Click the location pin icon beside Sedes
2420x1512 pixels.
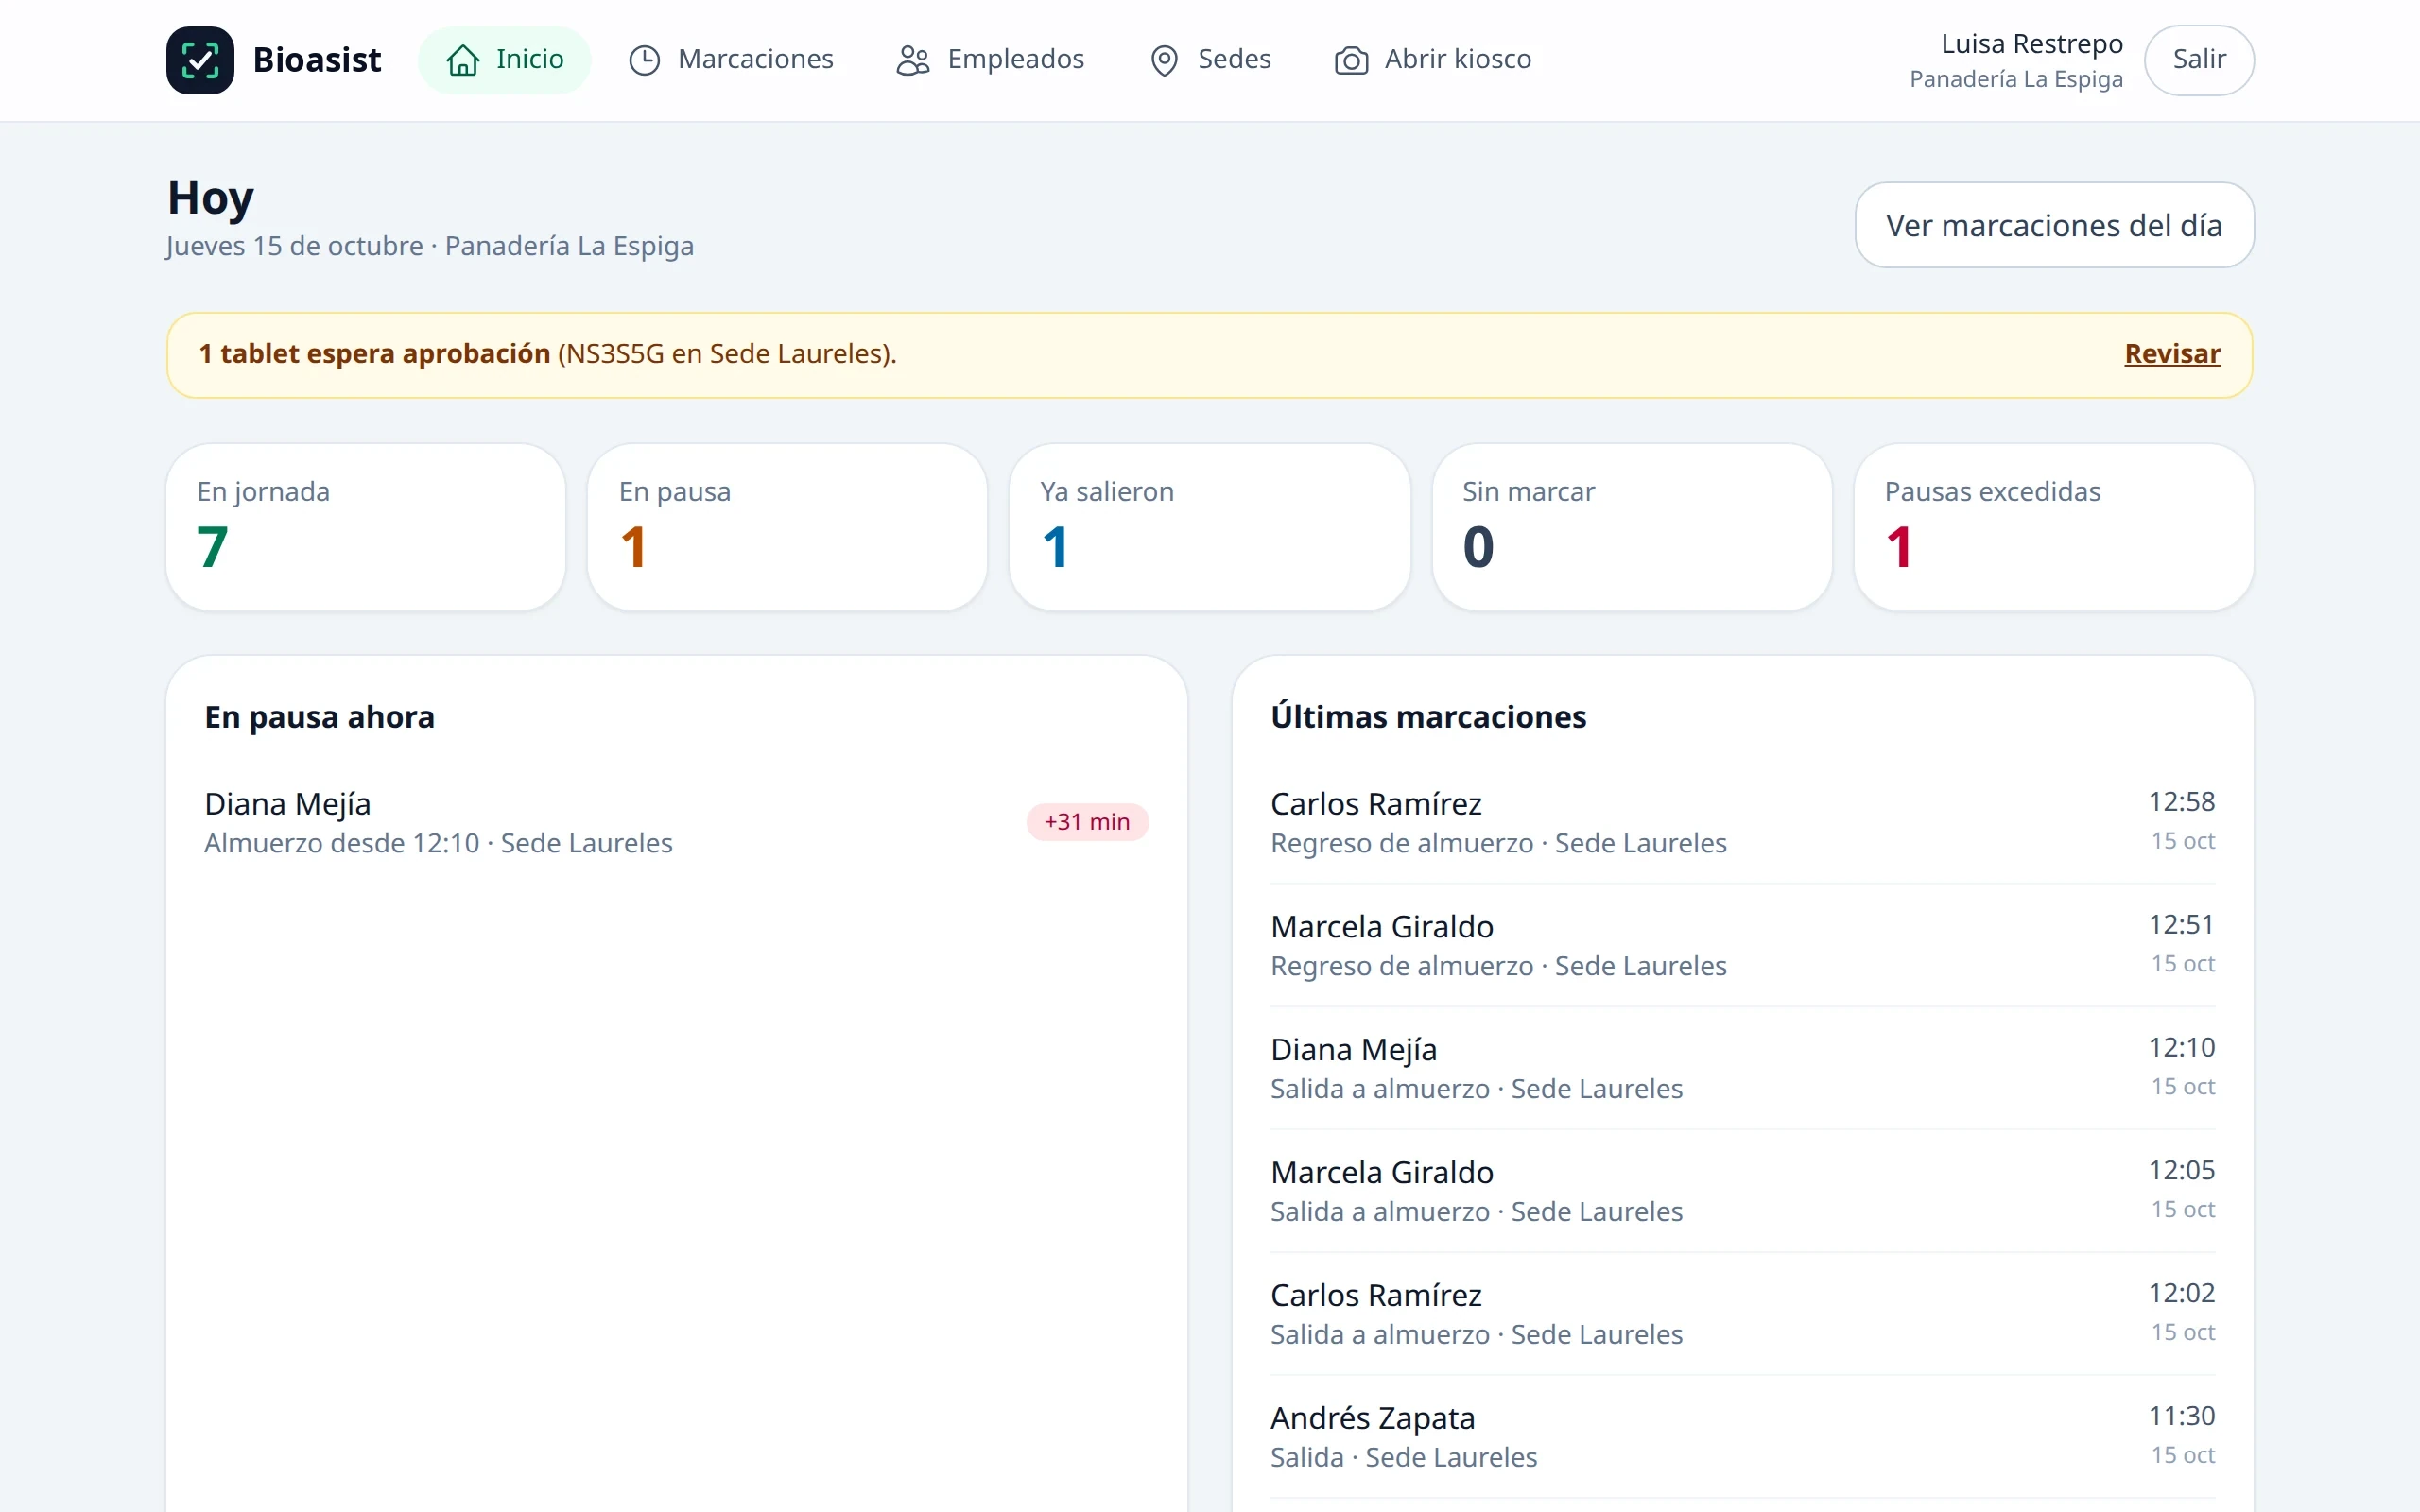click(1164, 60)
